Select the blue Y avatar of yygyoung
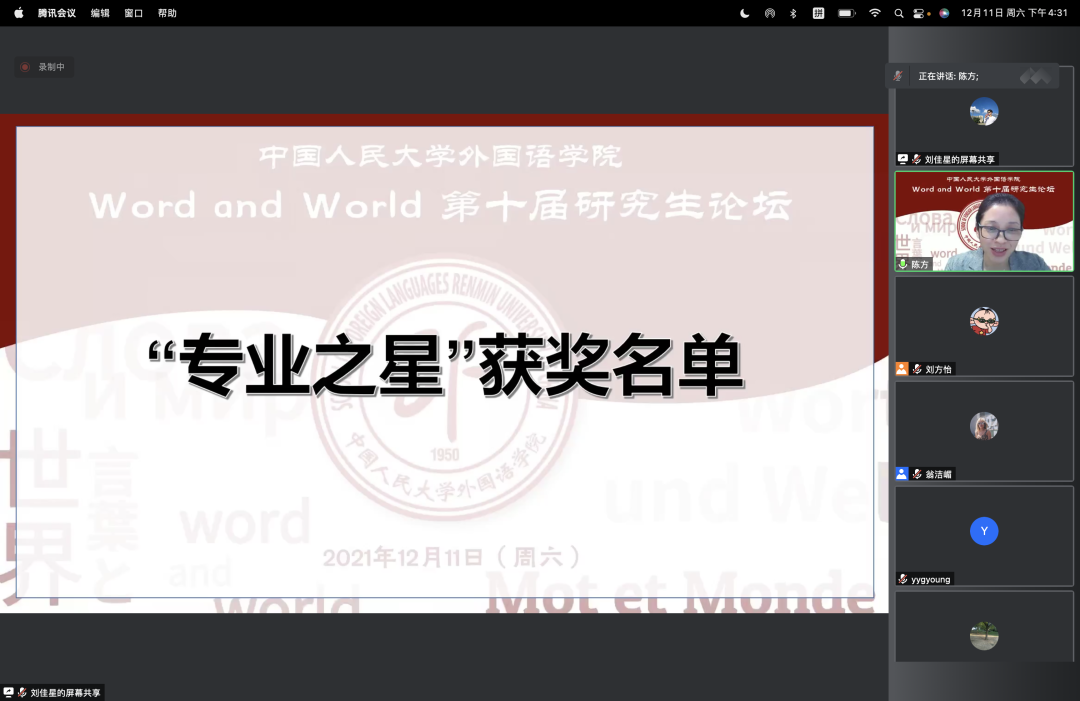This screenshot has width=1080, height=701. click(984, 531)
